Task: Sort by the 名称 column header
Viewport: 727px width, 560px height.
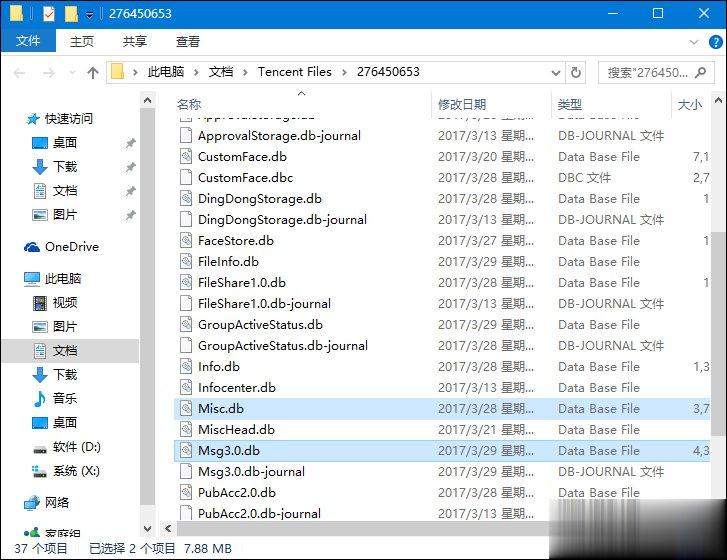Action: (189, 104)
